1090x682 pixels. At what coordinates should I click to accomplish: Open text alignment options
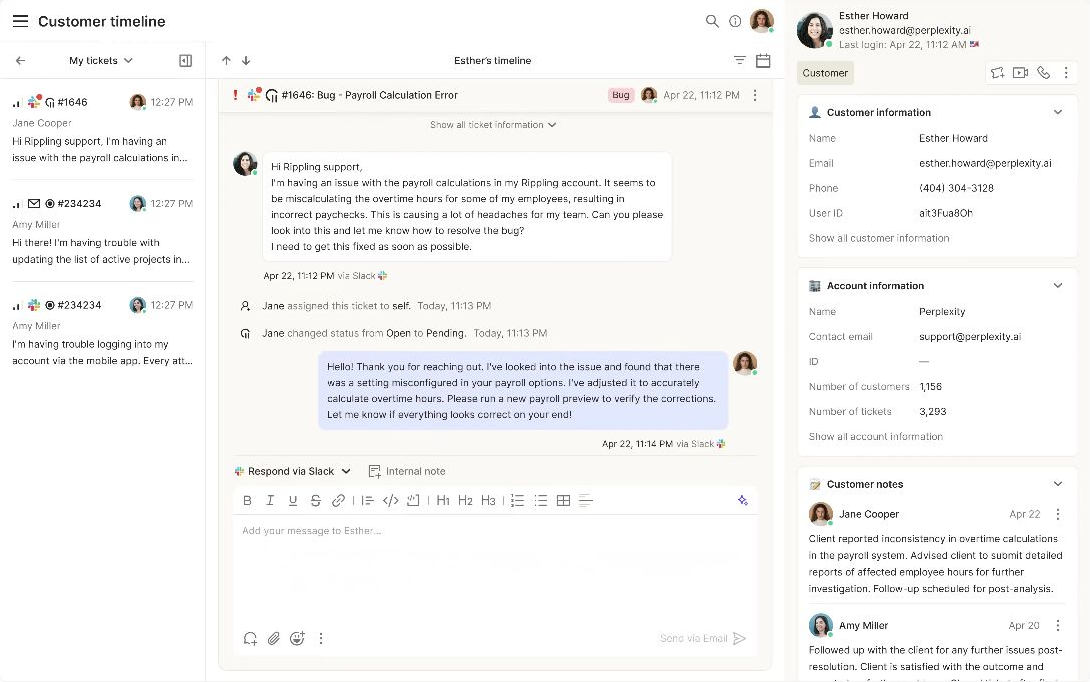pyautogui.click(x=586, y=501)
